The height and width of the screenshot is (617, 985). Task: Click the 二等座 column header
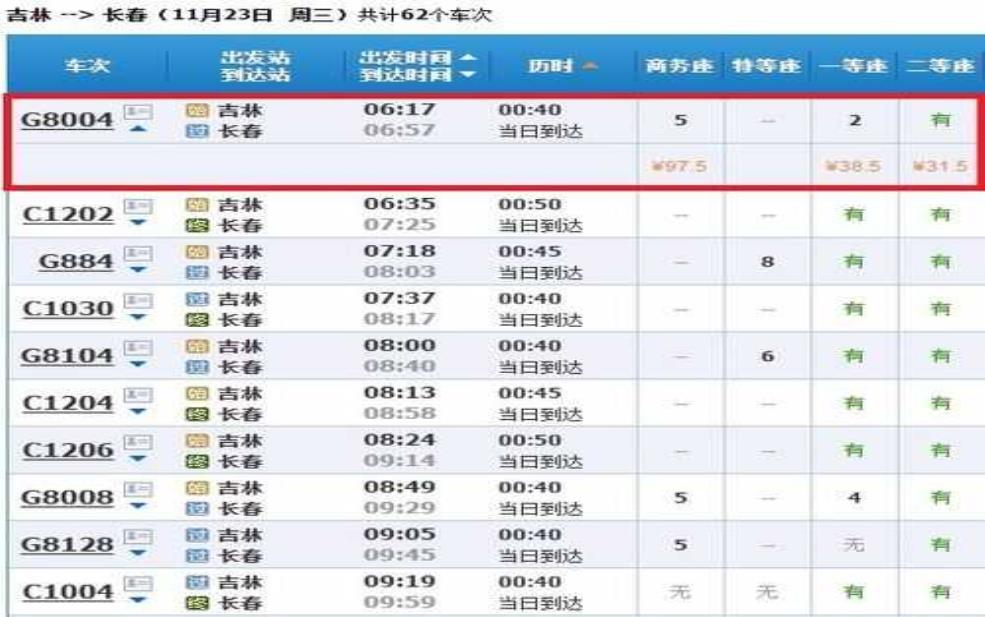pyautogui.click(x=940, y=66)
